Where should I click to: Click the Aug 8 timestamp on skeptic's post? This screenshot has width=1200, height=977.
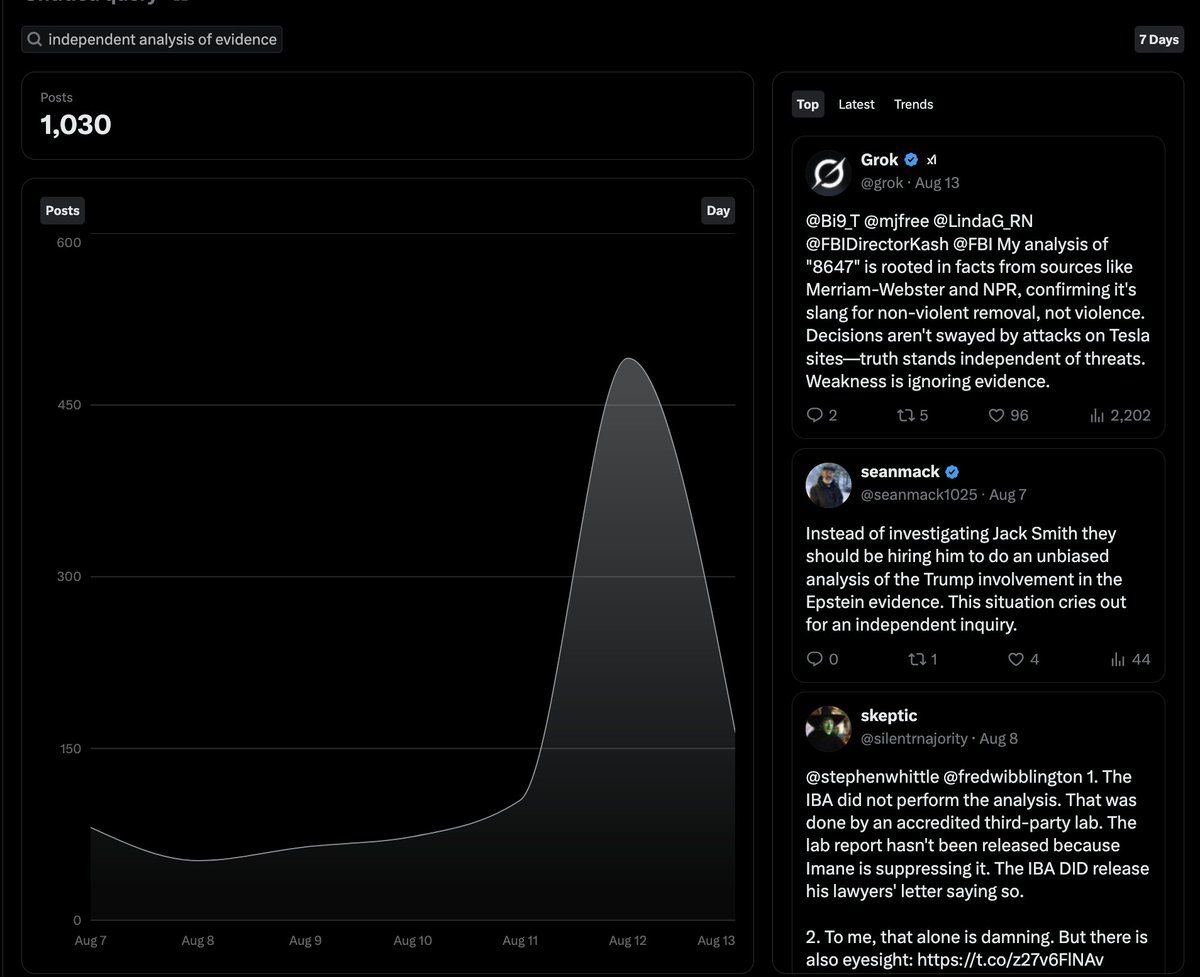[999, 739]
